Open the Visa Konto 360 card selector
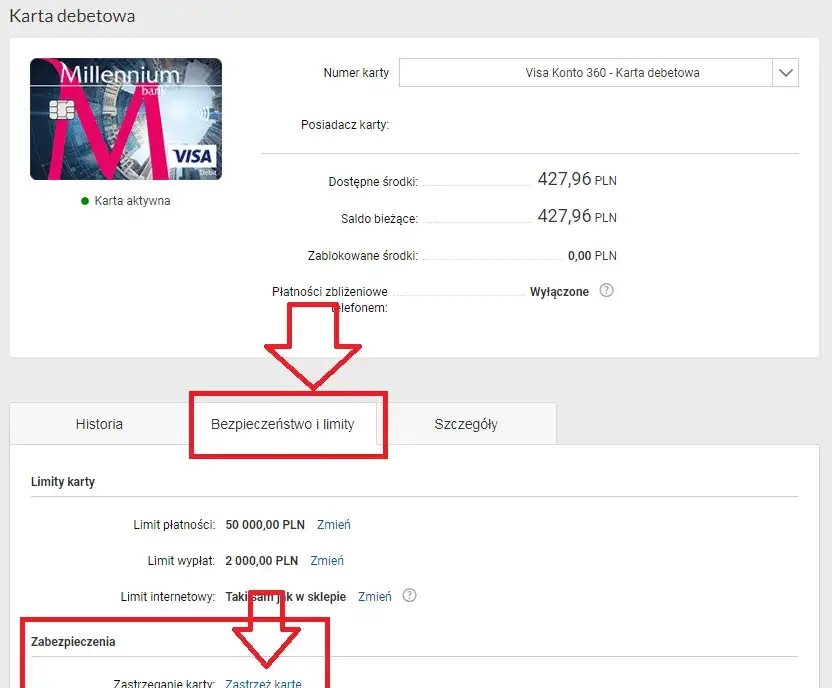 (585, 73)
